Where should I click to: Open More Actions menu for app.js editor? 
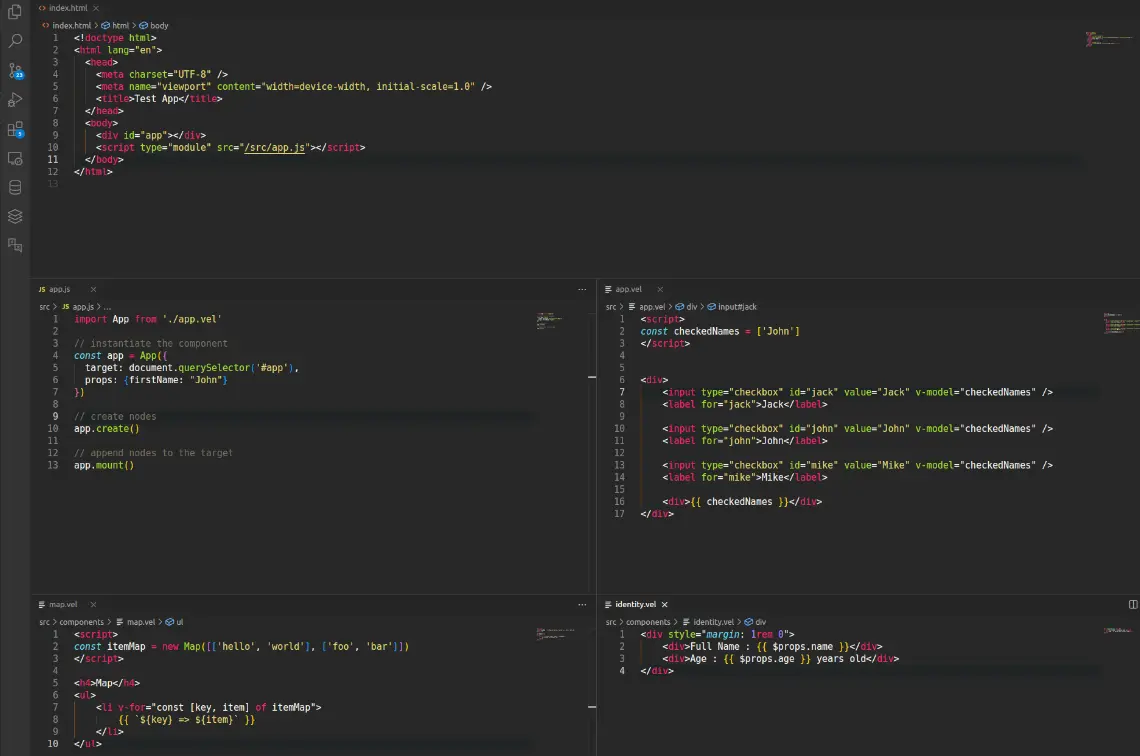(x=582, y=289)
